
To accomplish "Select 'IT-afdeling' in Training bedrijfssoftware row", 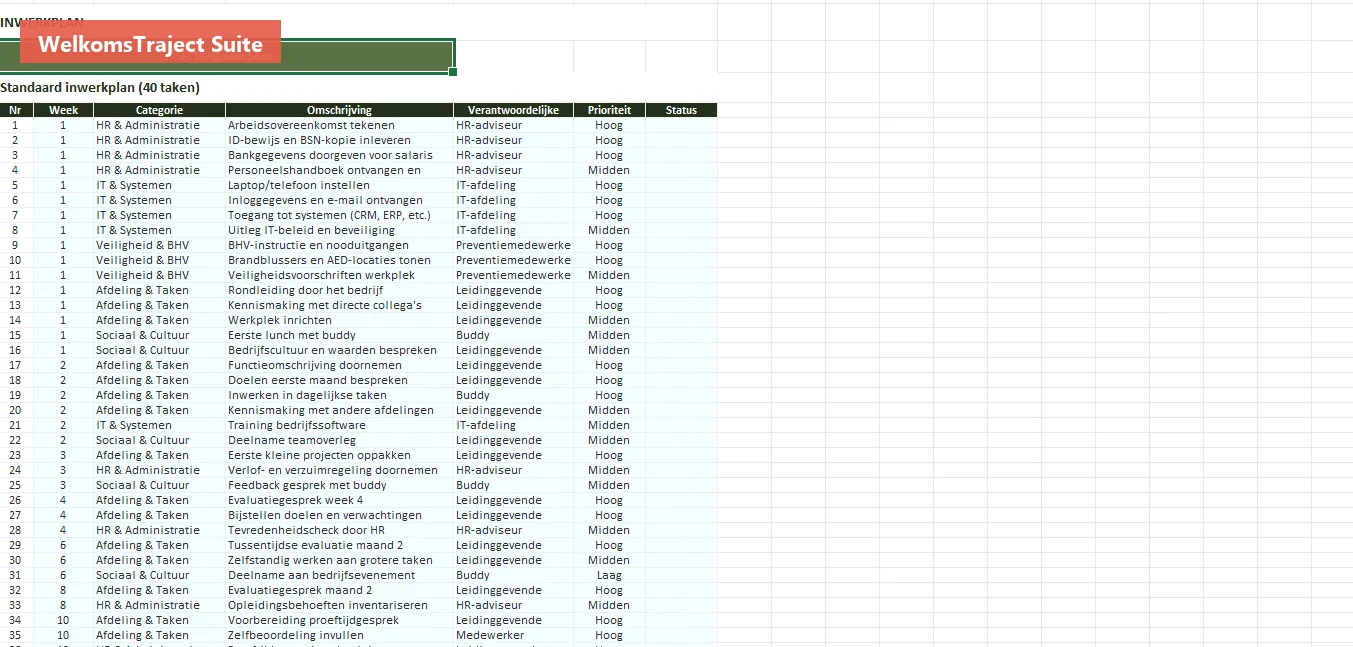I will pyautogui.click(x=514, y=425).
